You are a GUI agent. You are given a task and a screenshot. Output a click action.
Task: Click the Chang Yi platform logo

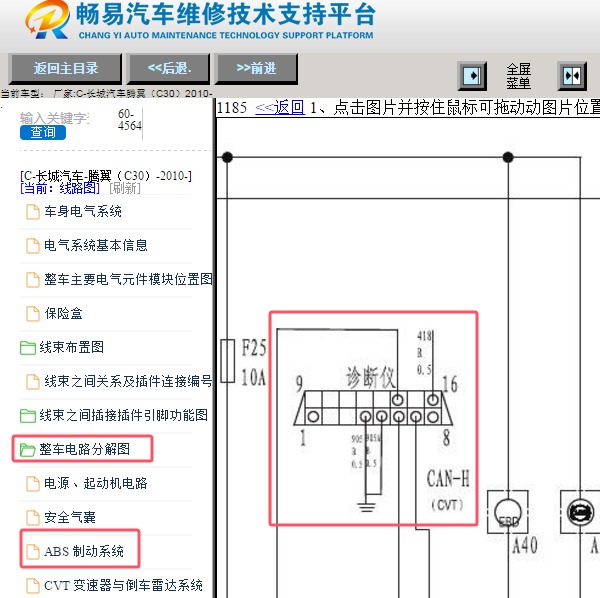pyautogui.click(x=47, y=20)
